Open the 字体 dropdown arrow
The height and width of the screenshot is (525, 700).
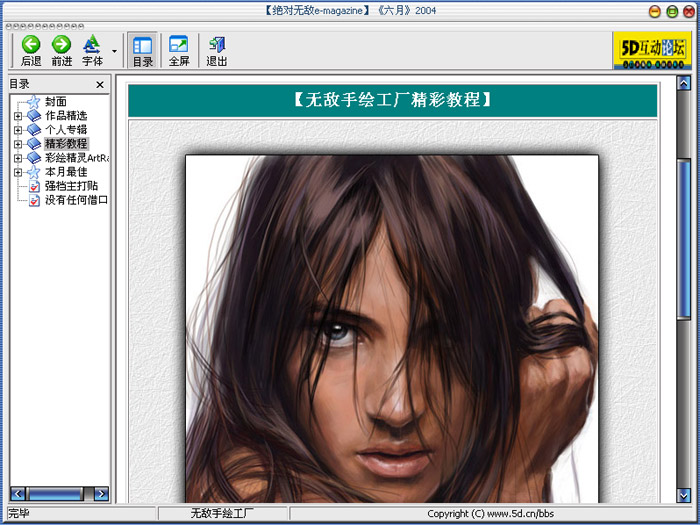[114, 51]
